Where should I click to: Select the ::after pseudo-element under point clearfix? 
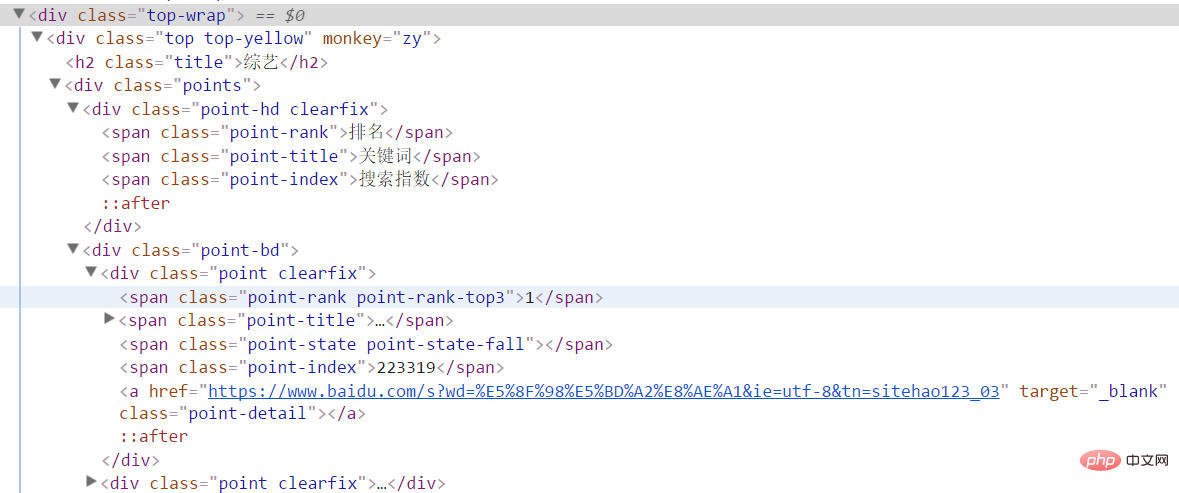[153, 436]
